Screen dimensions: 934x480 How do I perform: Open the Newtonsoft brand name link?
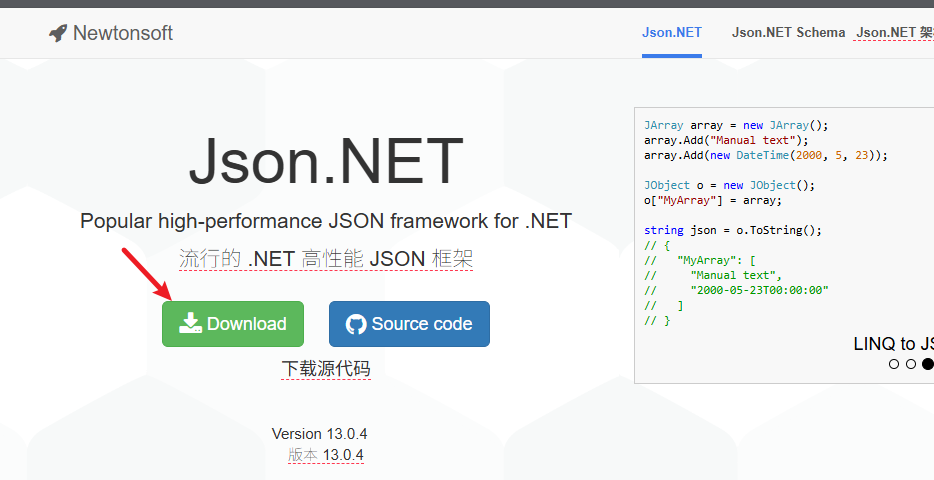point(123,33)
